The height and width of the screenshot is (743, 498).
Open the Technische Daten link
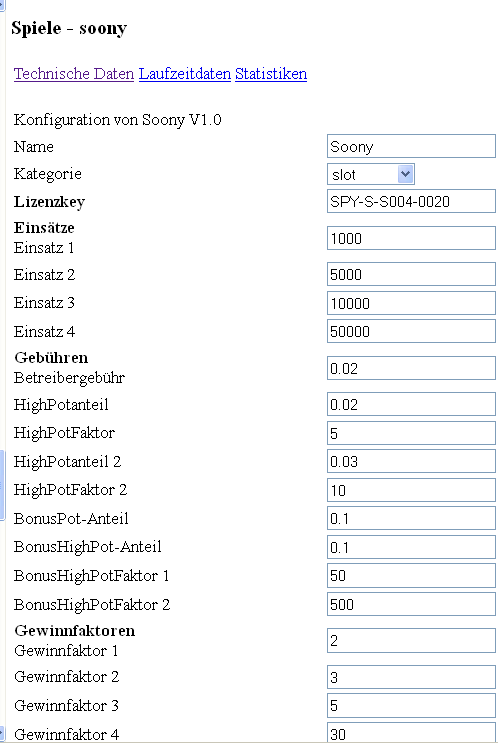[74, 74]
